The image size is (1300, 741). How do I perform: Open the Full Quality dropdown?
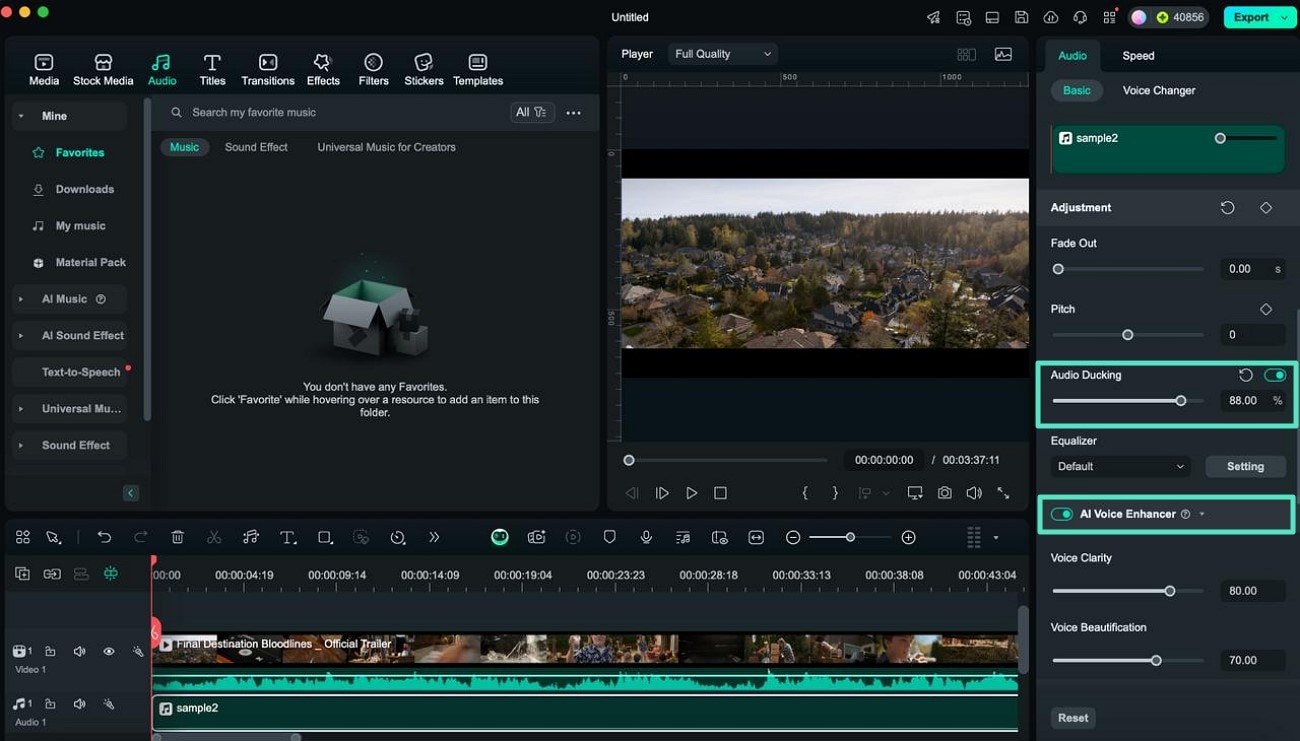click(723, 54)
